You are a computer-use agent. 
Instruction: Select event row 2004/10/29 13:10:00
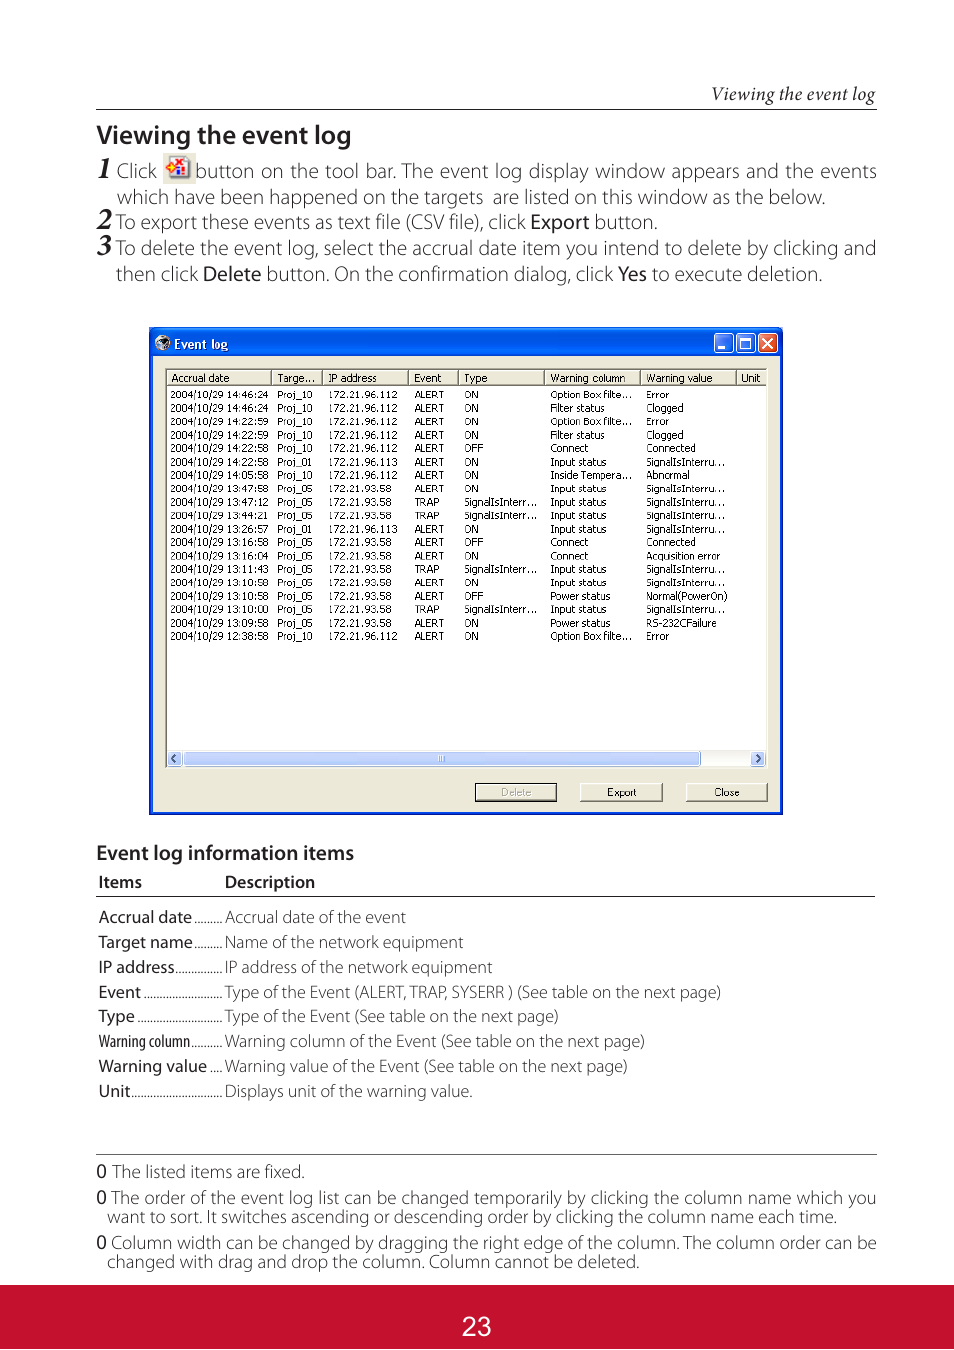[x=466, y=610]
